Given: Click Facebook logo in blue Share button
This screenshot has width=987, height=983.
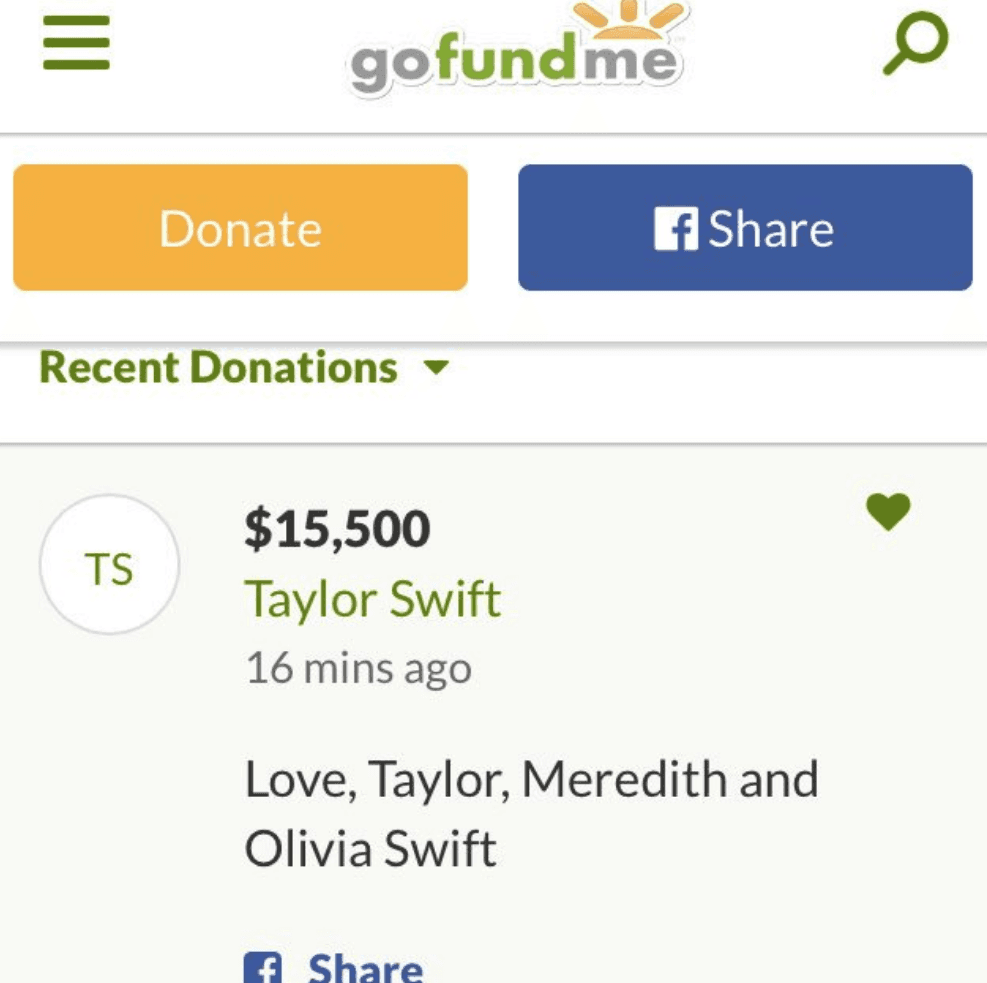Looking at the screenshot, I should [673, 229].
